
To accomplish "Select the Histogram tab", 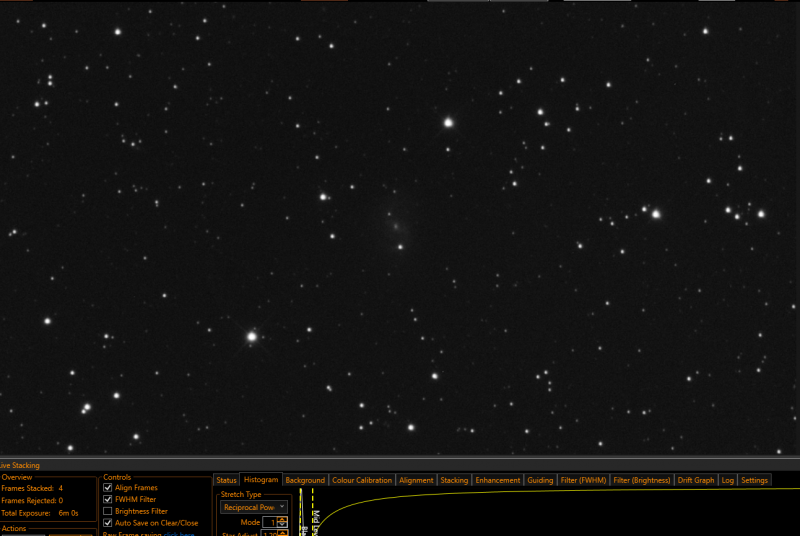I will tap(261, 480).
